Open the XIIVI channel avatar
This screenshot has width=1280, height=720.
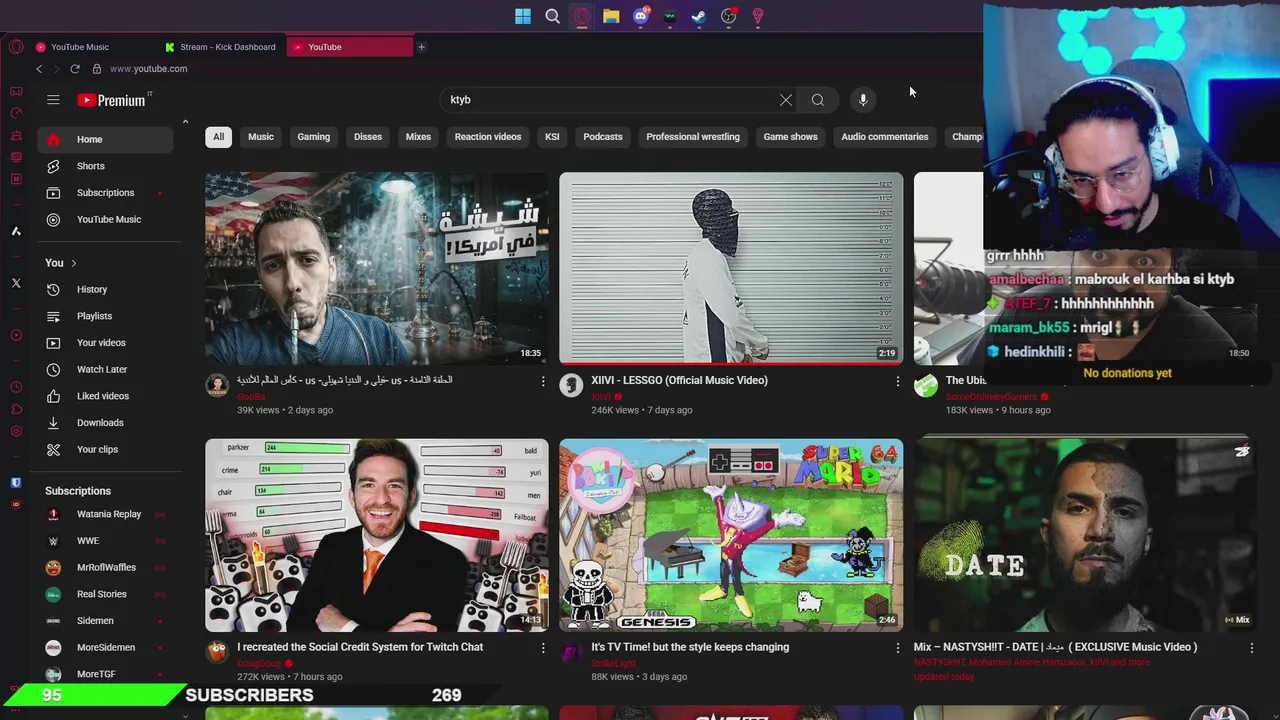(x=571, y=386)
